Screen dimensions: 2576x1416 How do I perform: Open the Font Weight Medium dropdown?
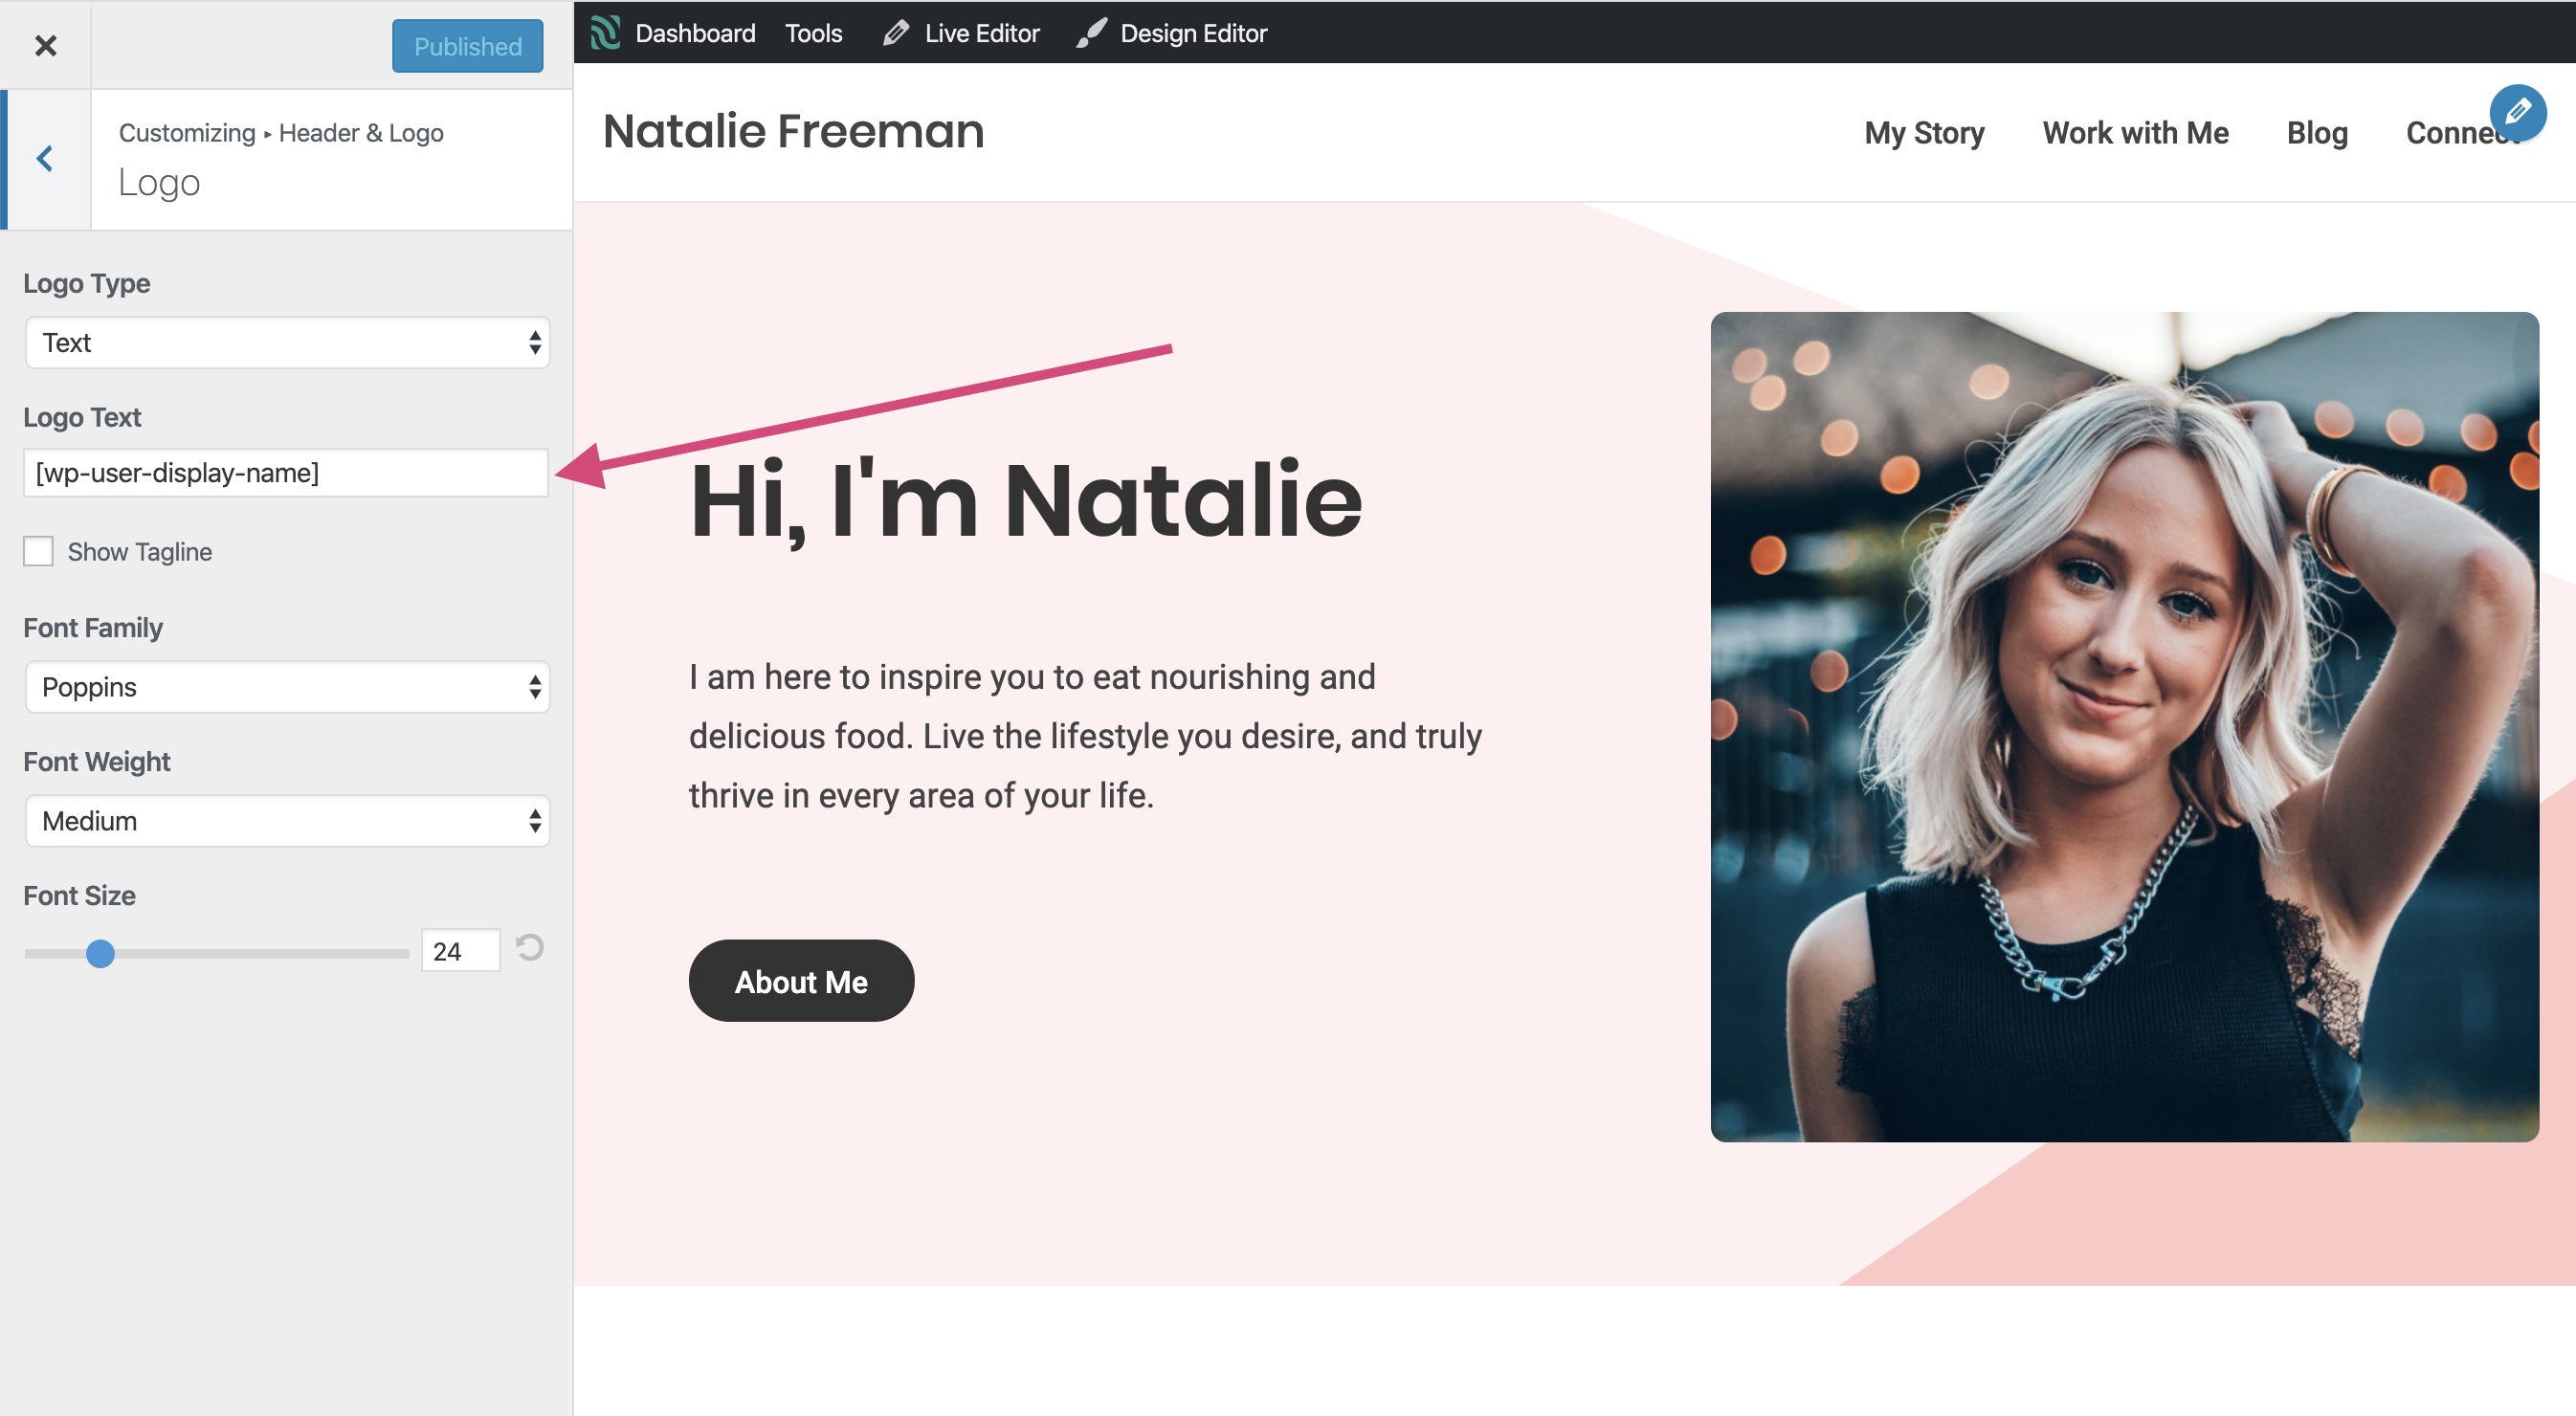pos(287,821)
